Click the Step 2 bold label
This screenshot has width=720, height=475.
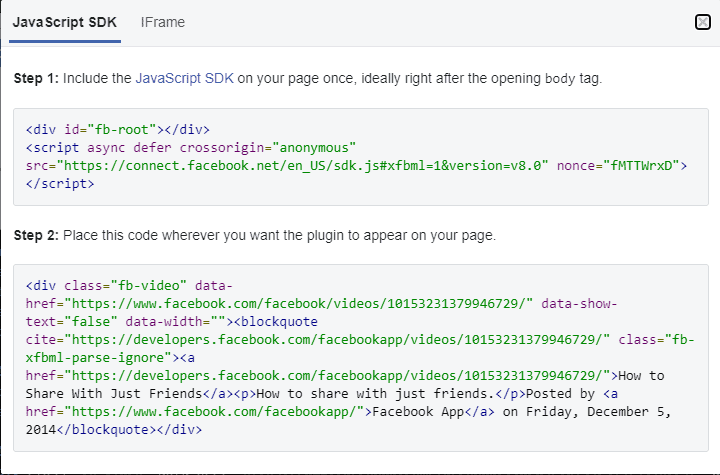pos(36,236)
